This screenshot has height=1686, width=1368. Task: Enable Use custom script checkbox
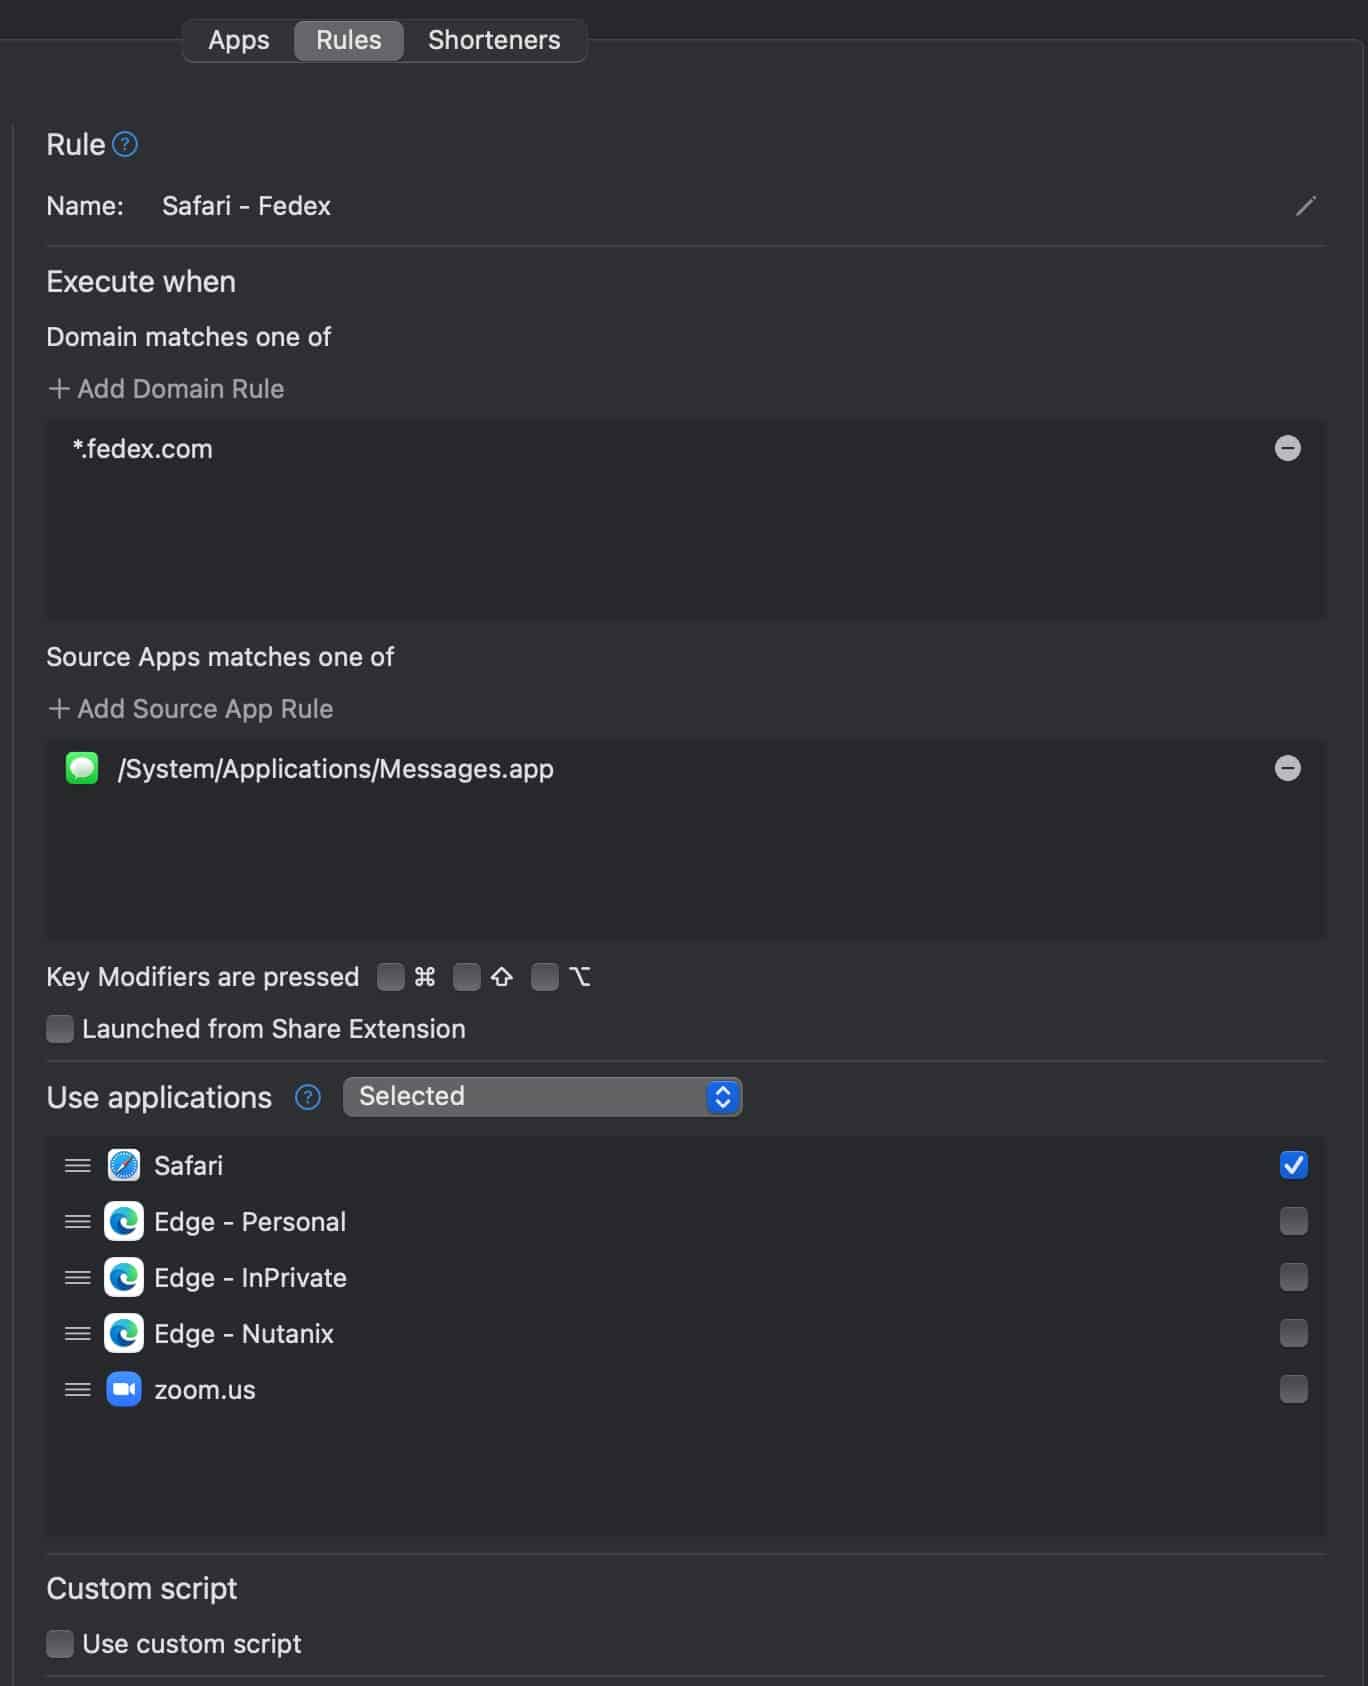coord(60,1644)
